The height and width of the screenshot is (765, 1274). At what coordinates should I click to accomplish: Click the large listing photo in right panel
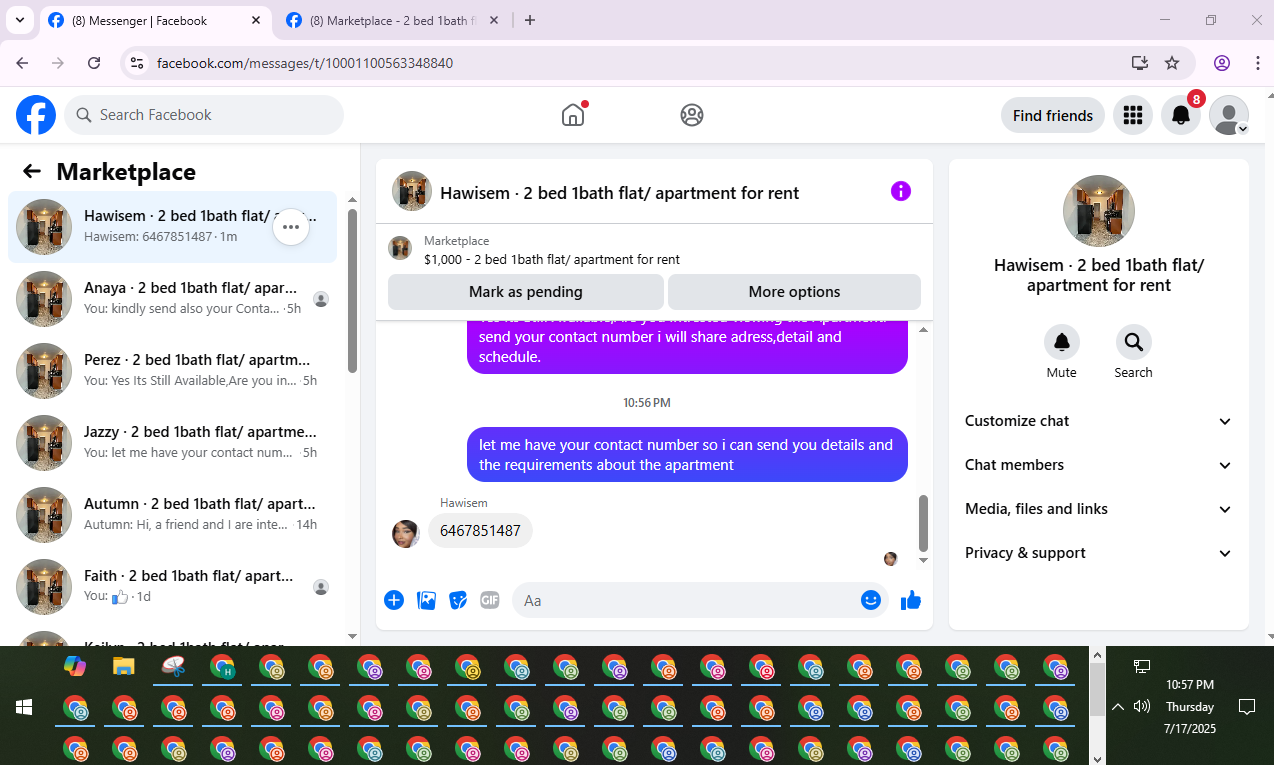(x=1099, y=211)
